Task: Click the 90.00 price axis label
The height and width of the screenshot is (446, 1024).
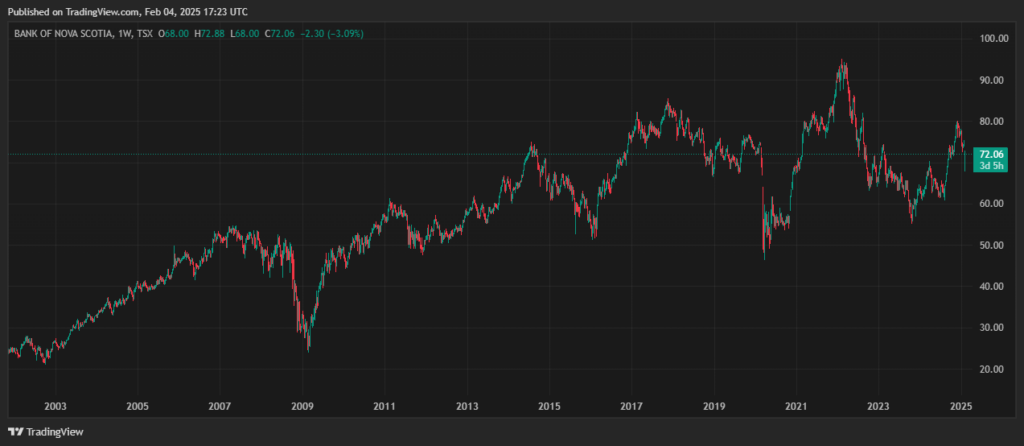Action: [x=993, y=80]
